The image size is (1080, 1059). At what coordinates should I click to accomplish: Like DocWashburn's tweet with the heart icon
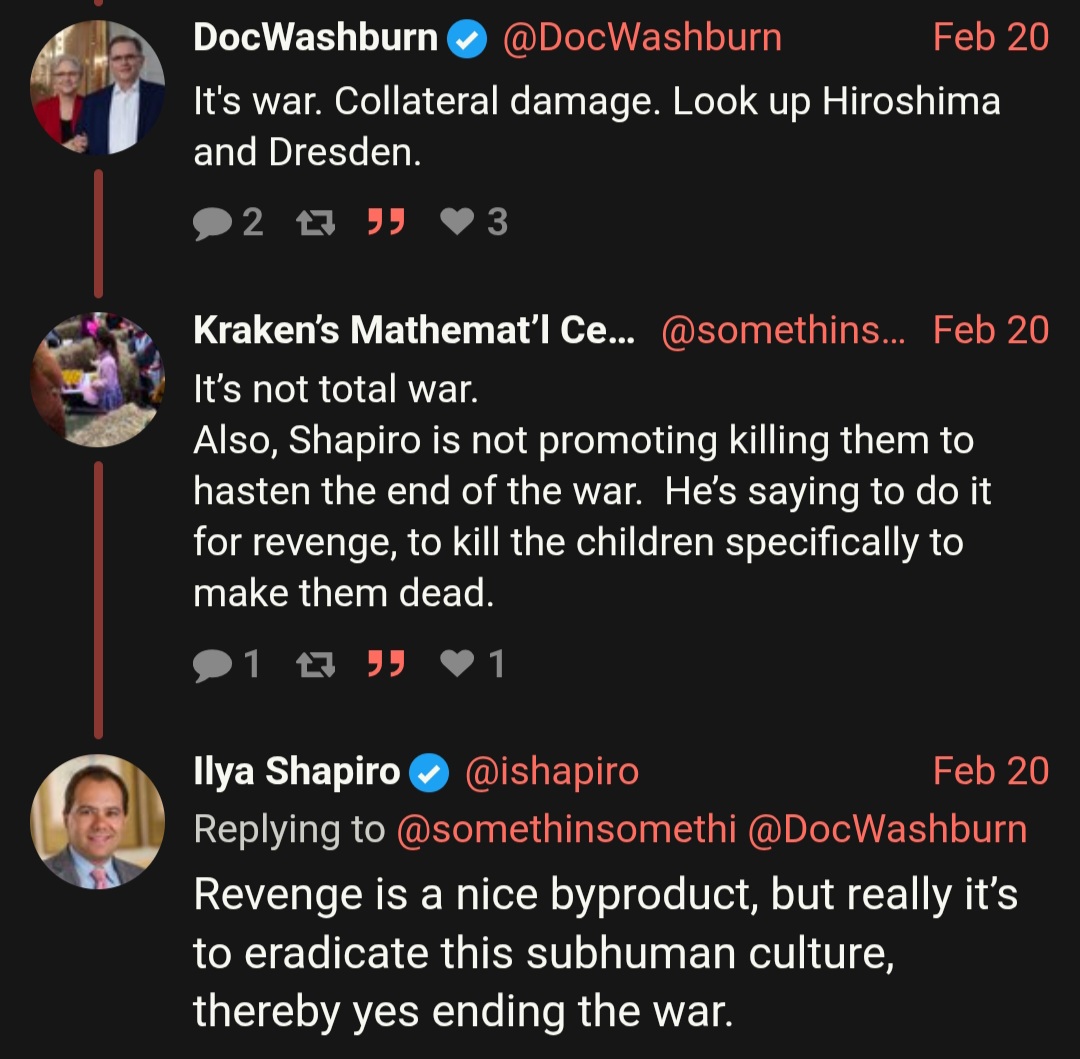[457, 222]
